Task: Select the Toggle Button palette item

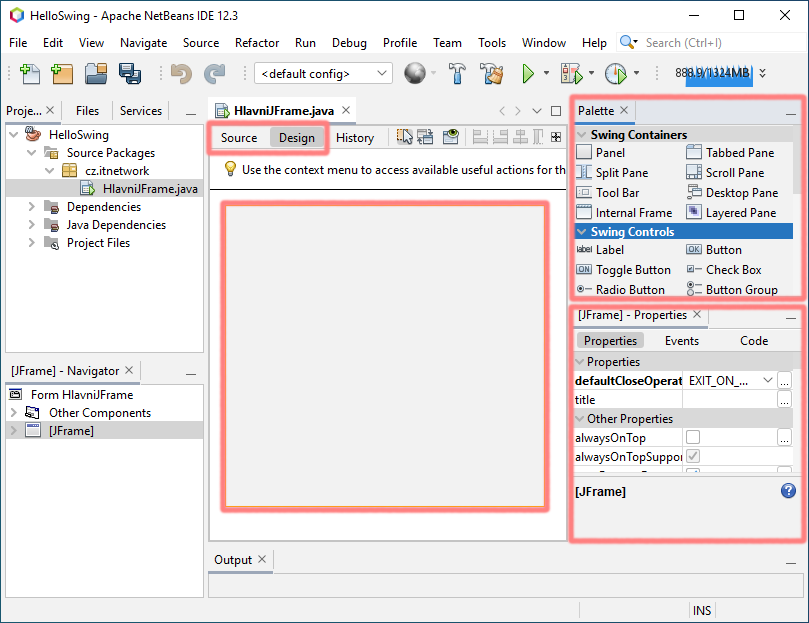Action: [623, 269]
